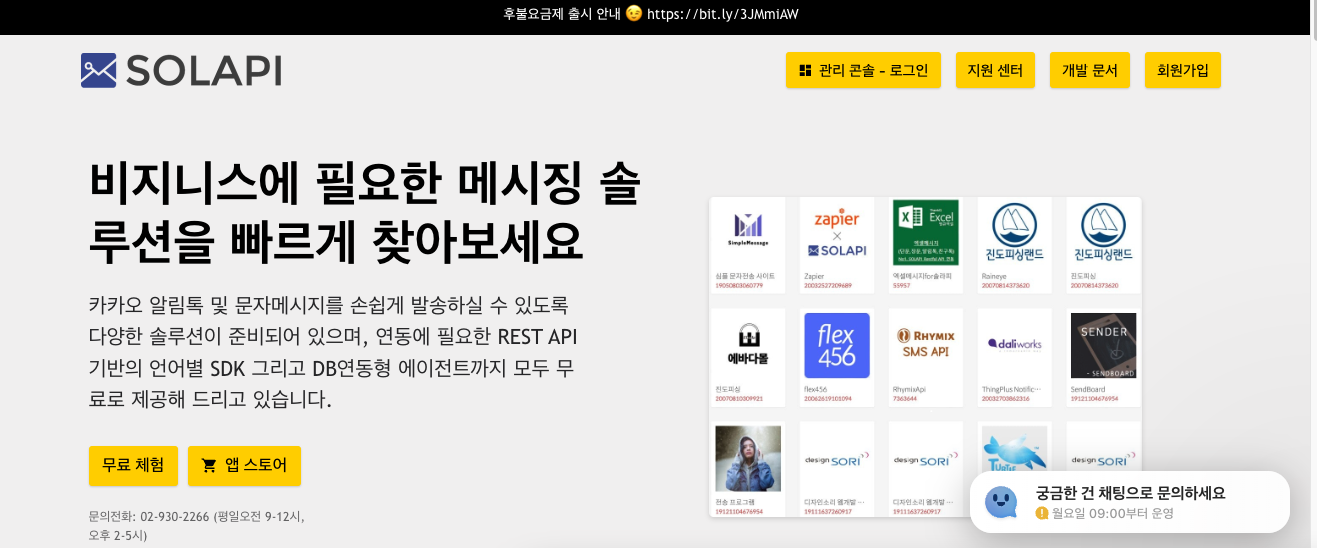This screenshot has width=1317, height=548.
Task: Open the 지원 센터 page
Action: click(995, 70)
